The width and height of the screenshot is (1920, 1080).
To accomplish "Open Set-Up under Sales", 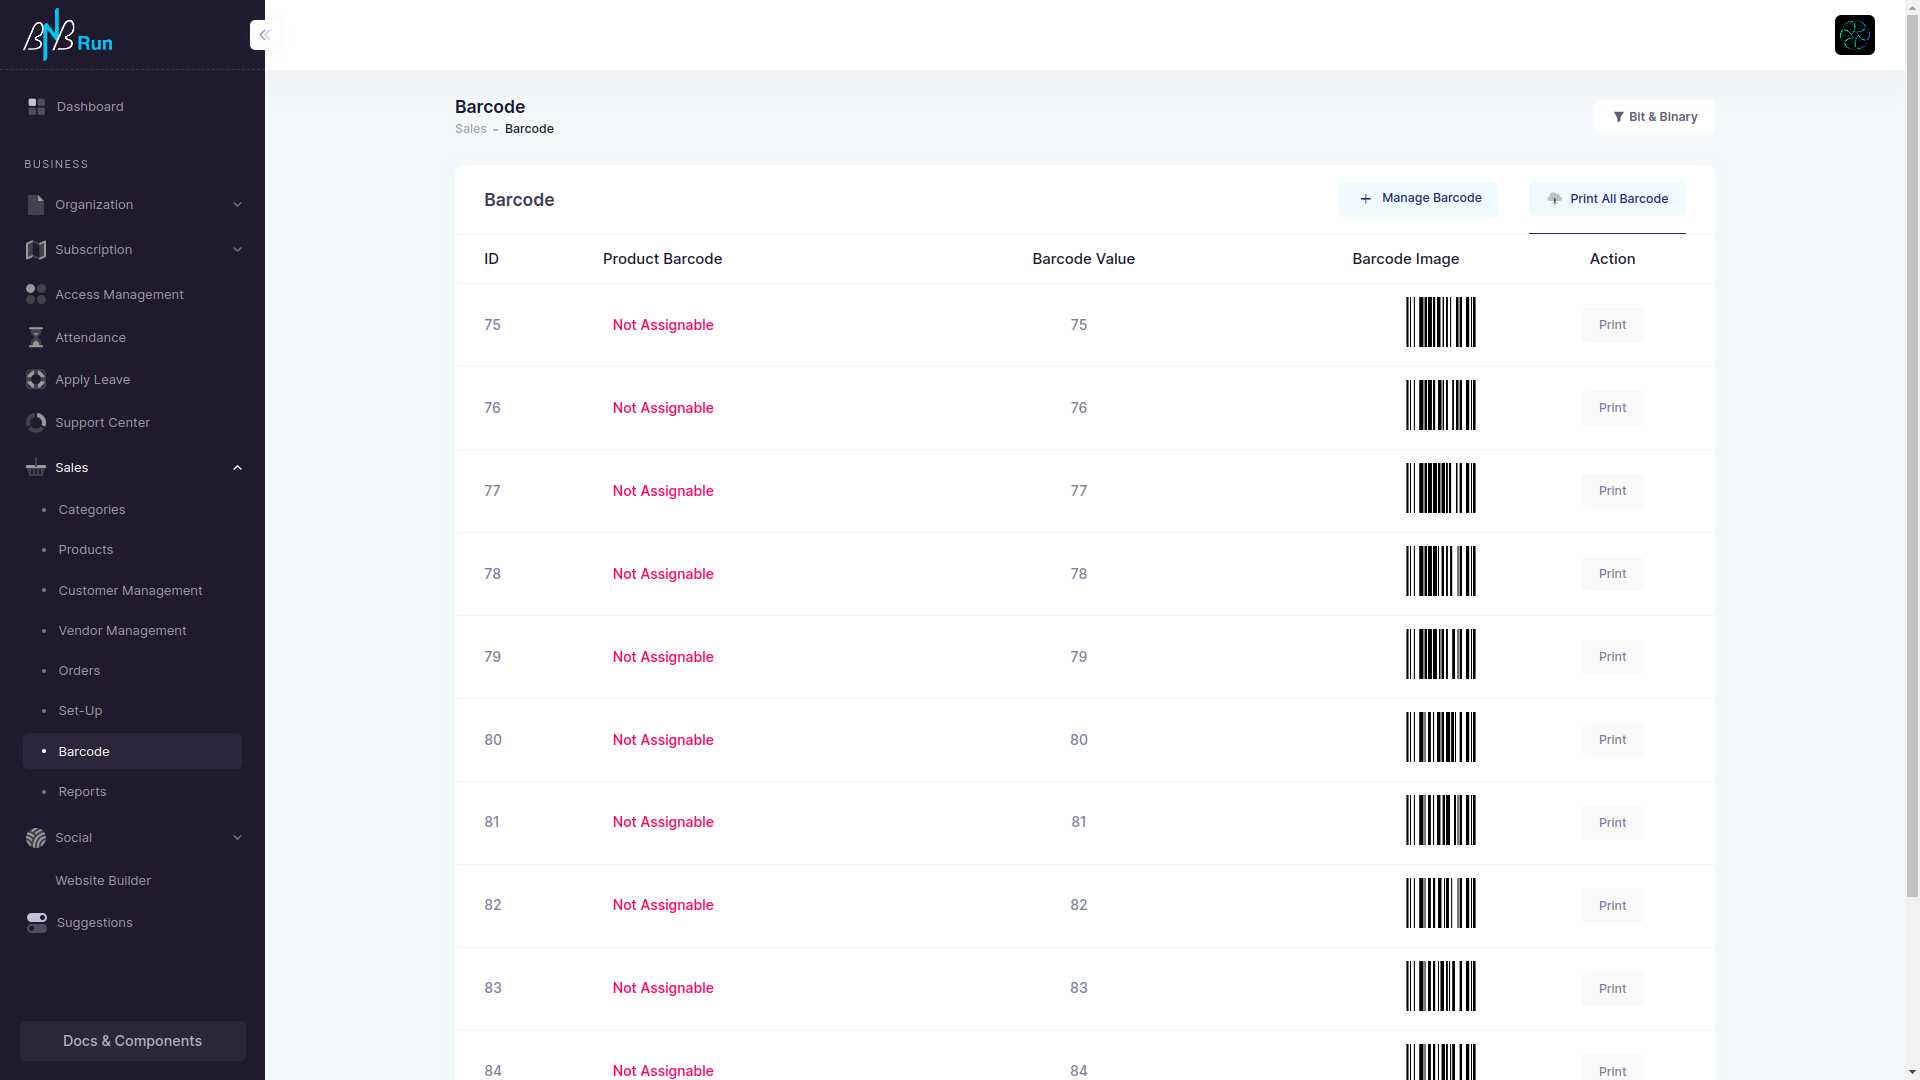I will (132, 711).
